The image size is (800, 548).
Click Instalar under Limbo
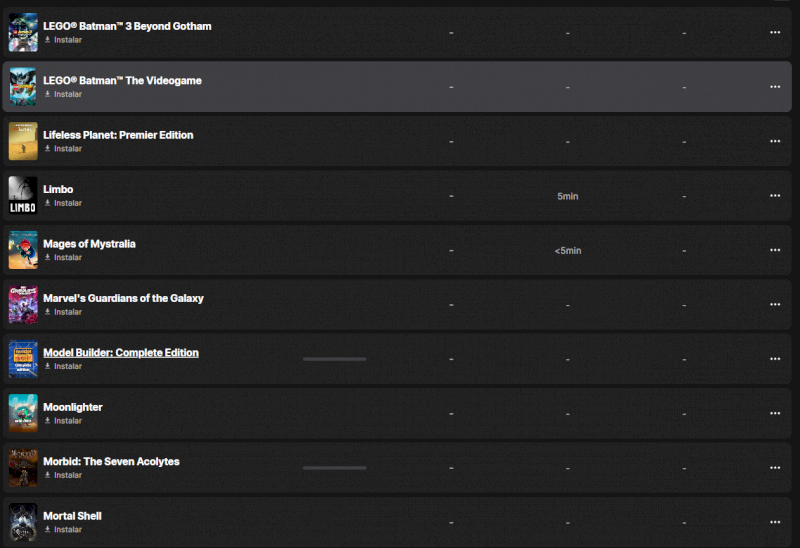coord(67,203)
